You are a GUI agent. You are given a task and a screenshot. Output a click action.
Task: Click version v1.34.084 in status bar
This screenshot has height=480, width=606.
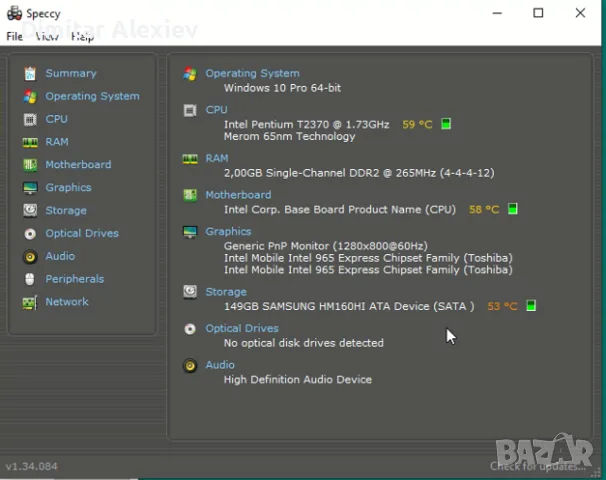coord(31,466)
